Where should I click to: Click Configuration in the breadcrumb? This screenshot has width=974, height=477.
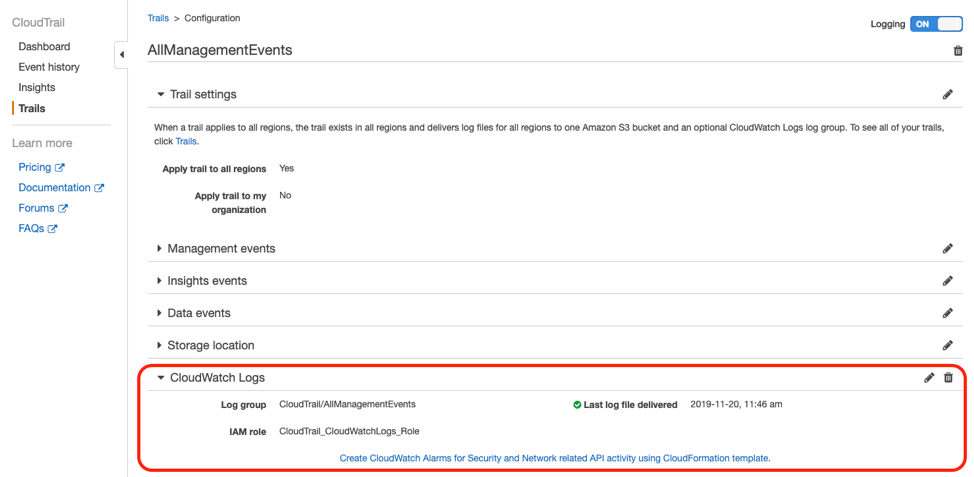[x=212, y=18]
